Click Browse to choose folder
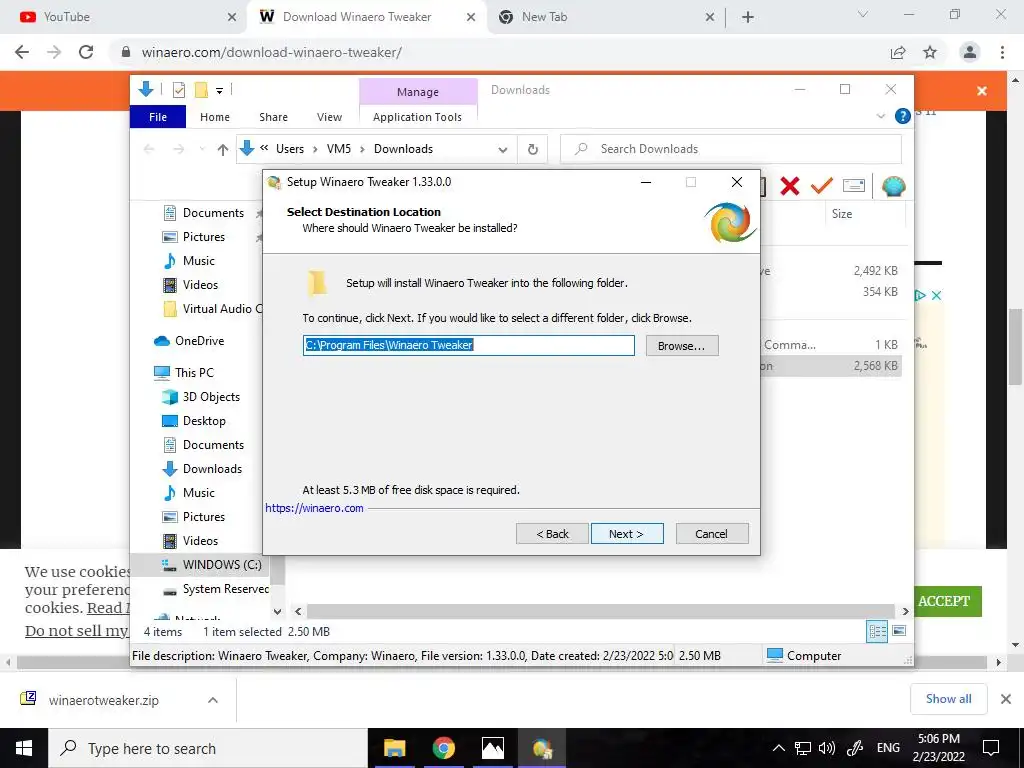 pyautogui.click(x=682, y=345)
